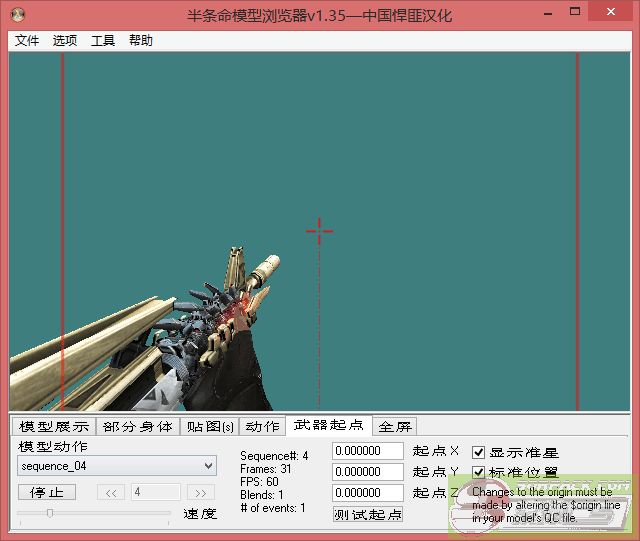Open the sequence_04 animation dropdown
This screenshot has height=541, width=640.
117,466
